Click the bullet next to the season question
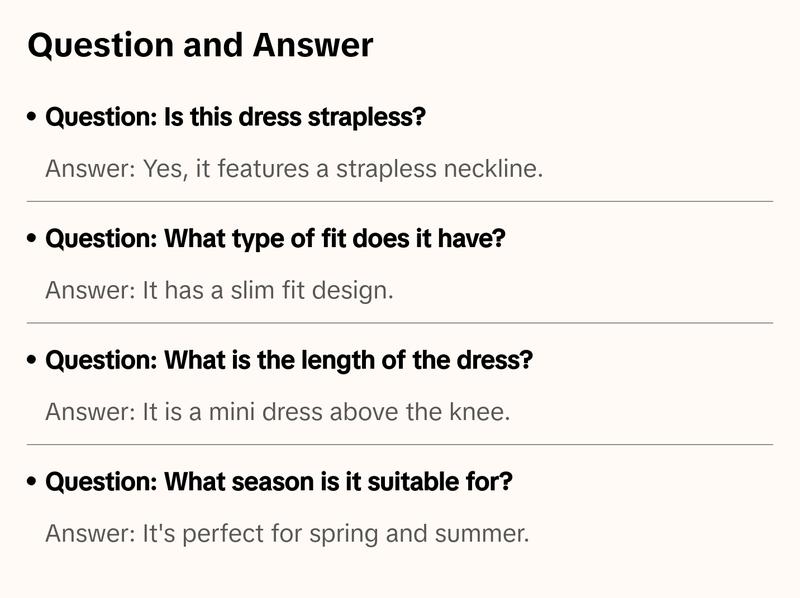800x598 pixels. tap(33, 482)
